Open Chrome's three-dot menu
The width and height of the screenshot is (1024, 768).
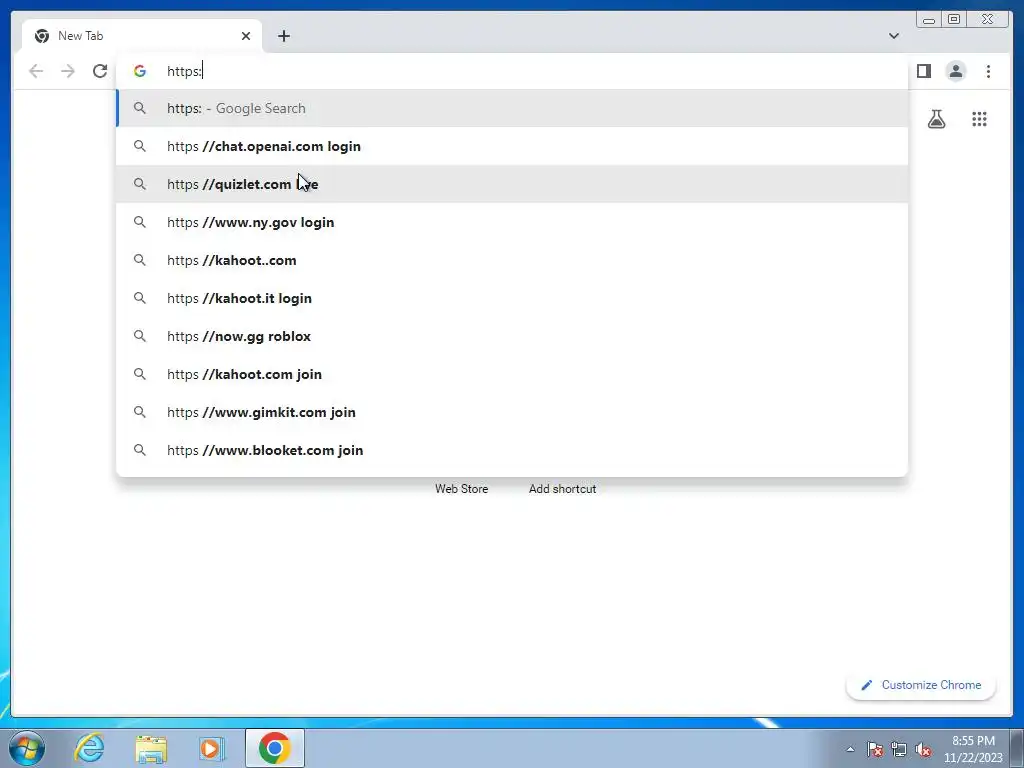(x=988, y=71)
